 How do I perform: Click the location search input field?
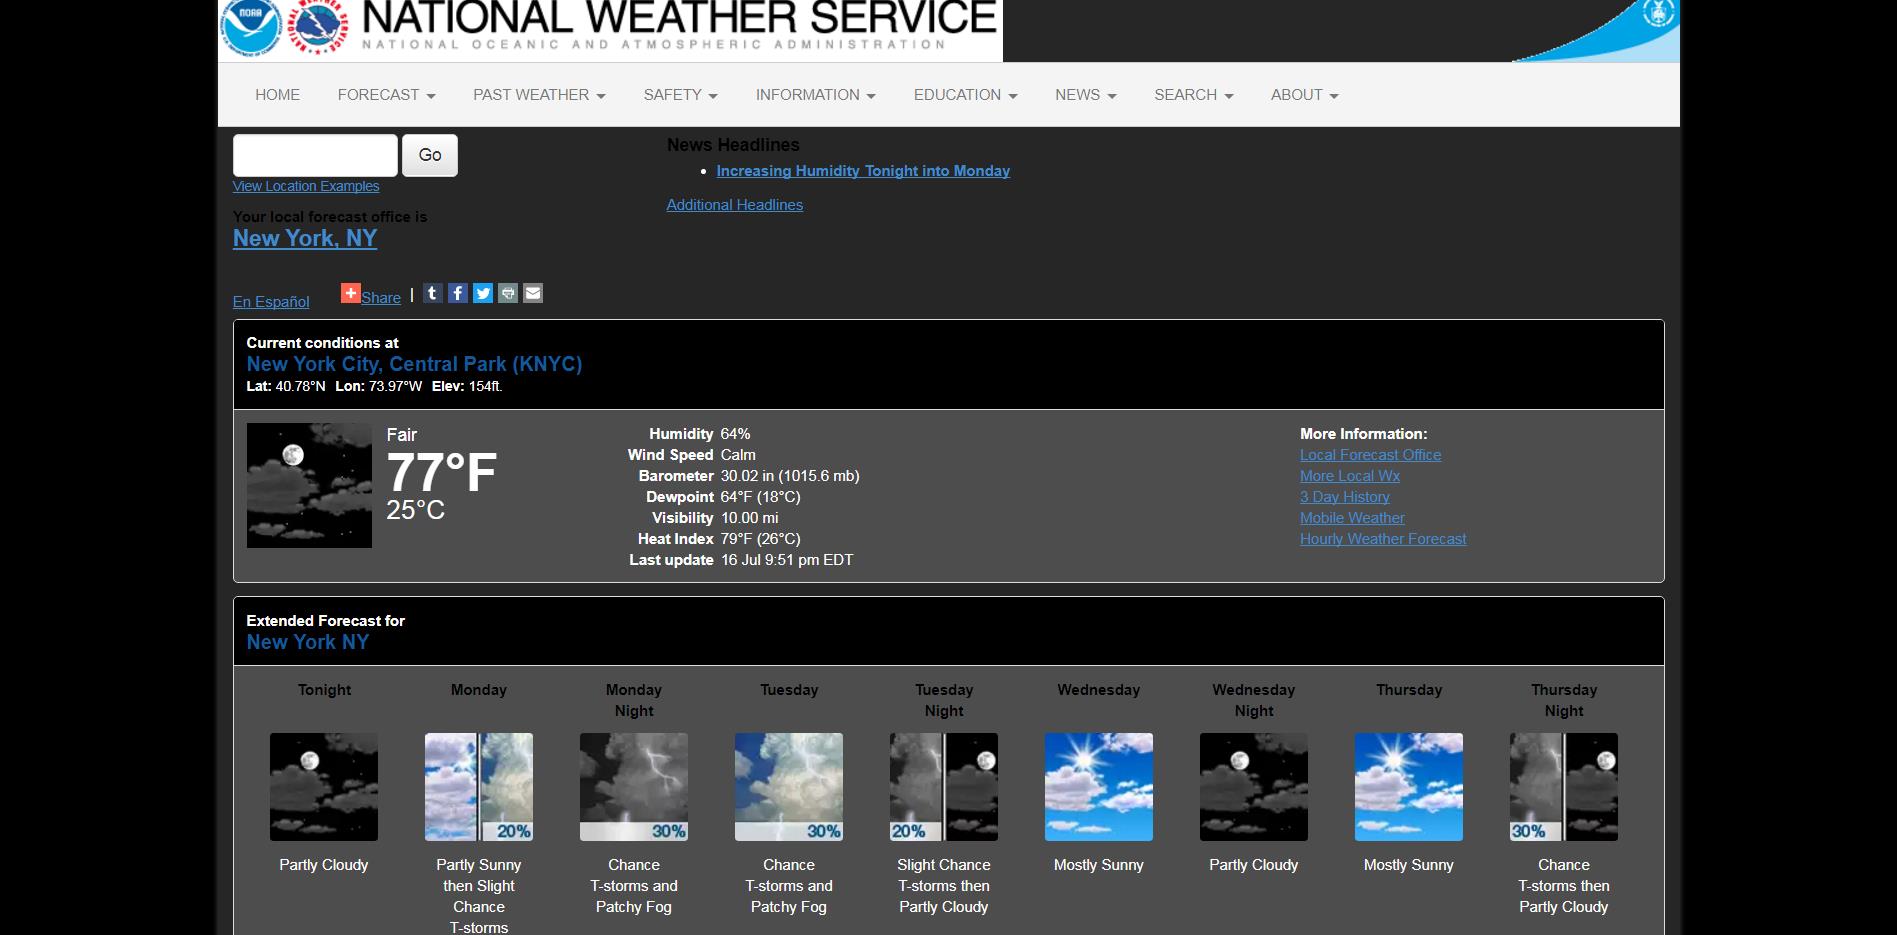(x=314, y=155)
